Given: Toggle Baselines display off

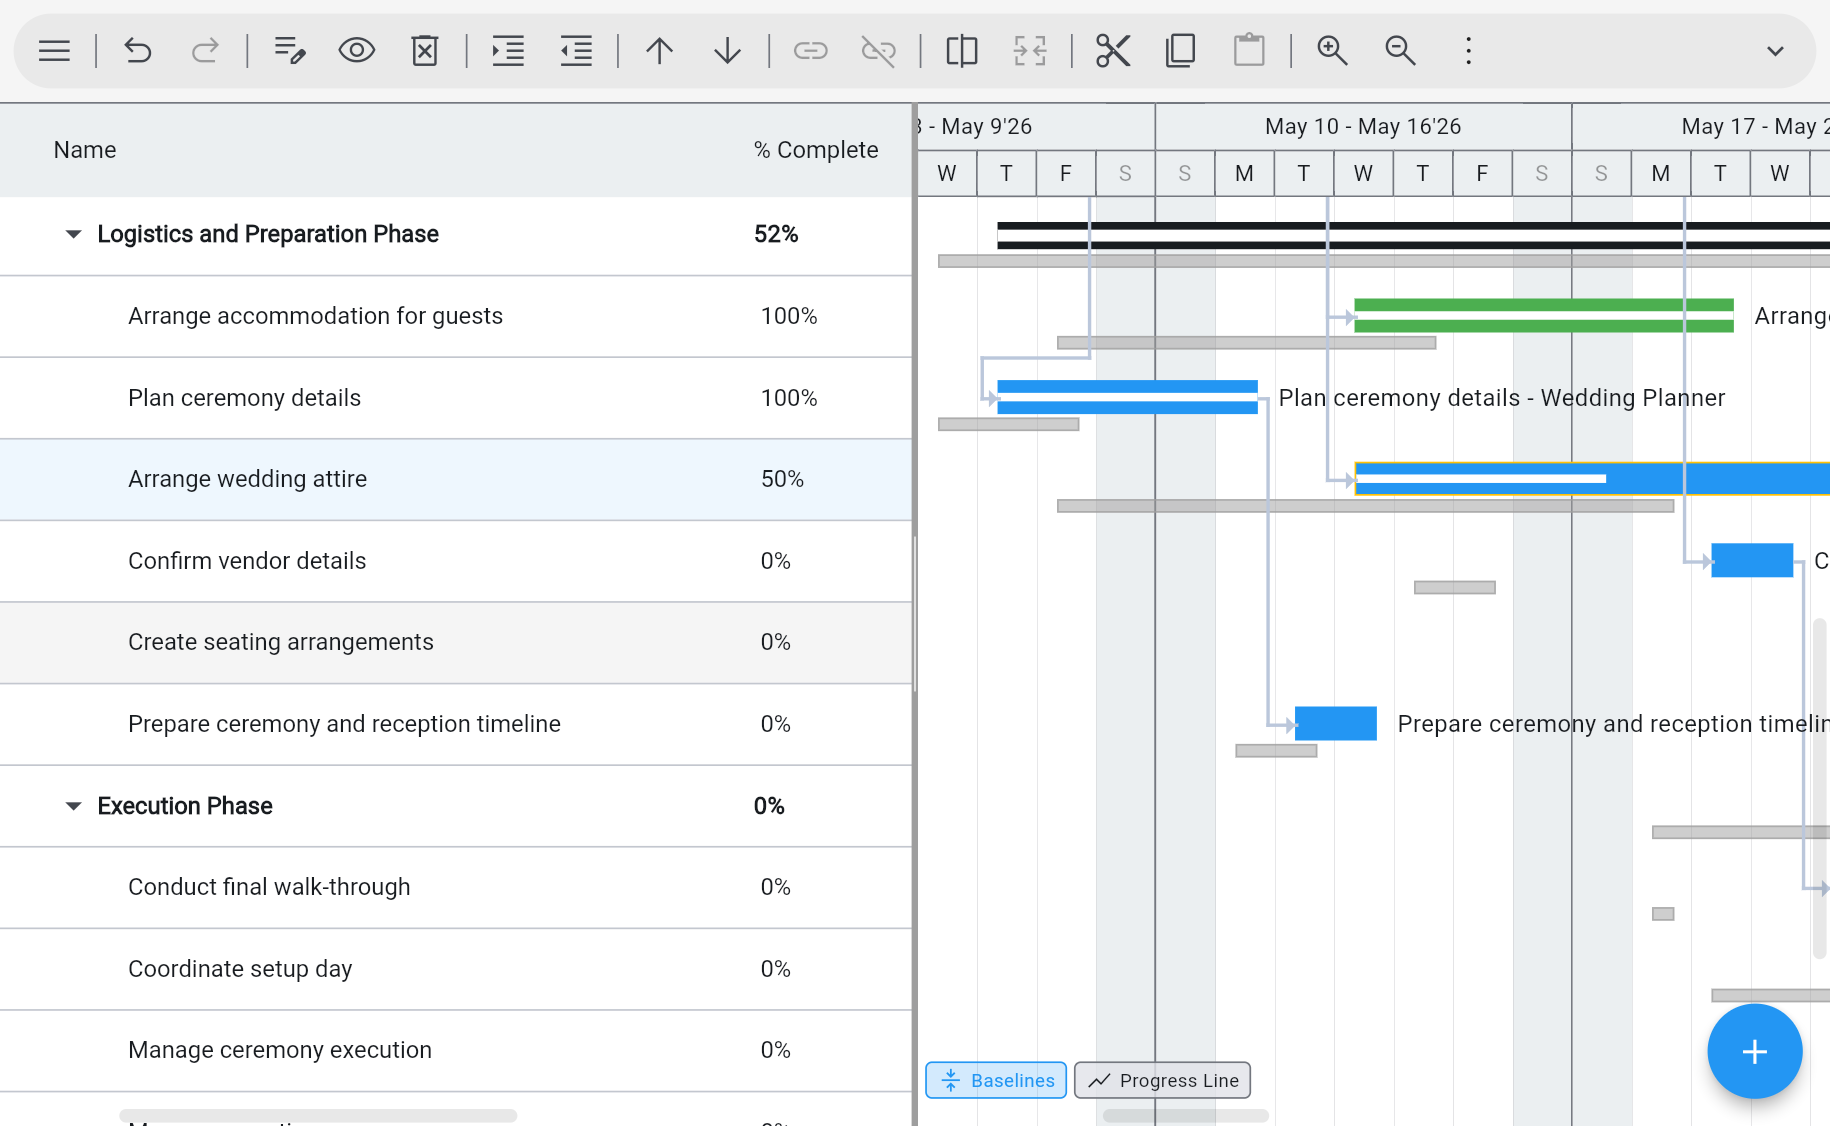Looking at the screenshot, I should click(x=995, y=1080).
